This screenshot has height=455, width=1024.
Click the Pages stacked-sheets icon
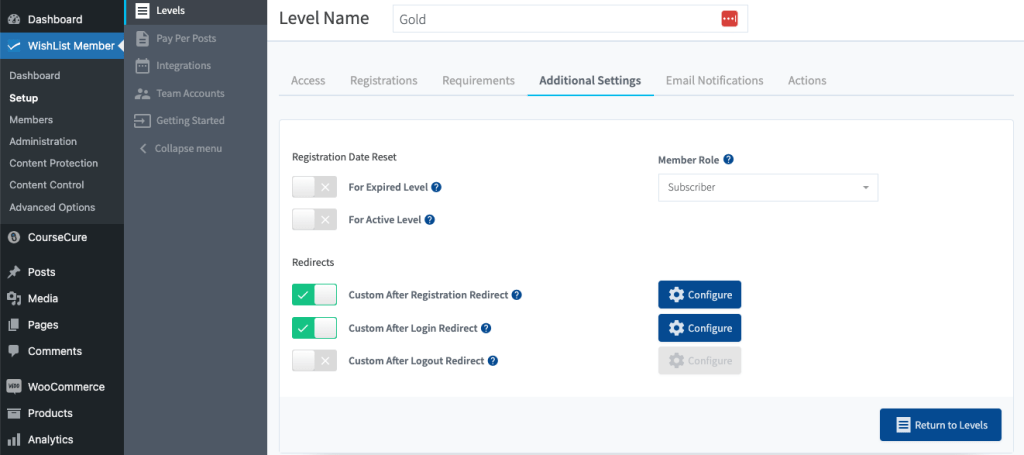coord(14,324)
